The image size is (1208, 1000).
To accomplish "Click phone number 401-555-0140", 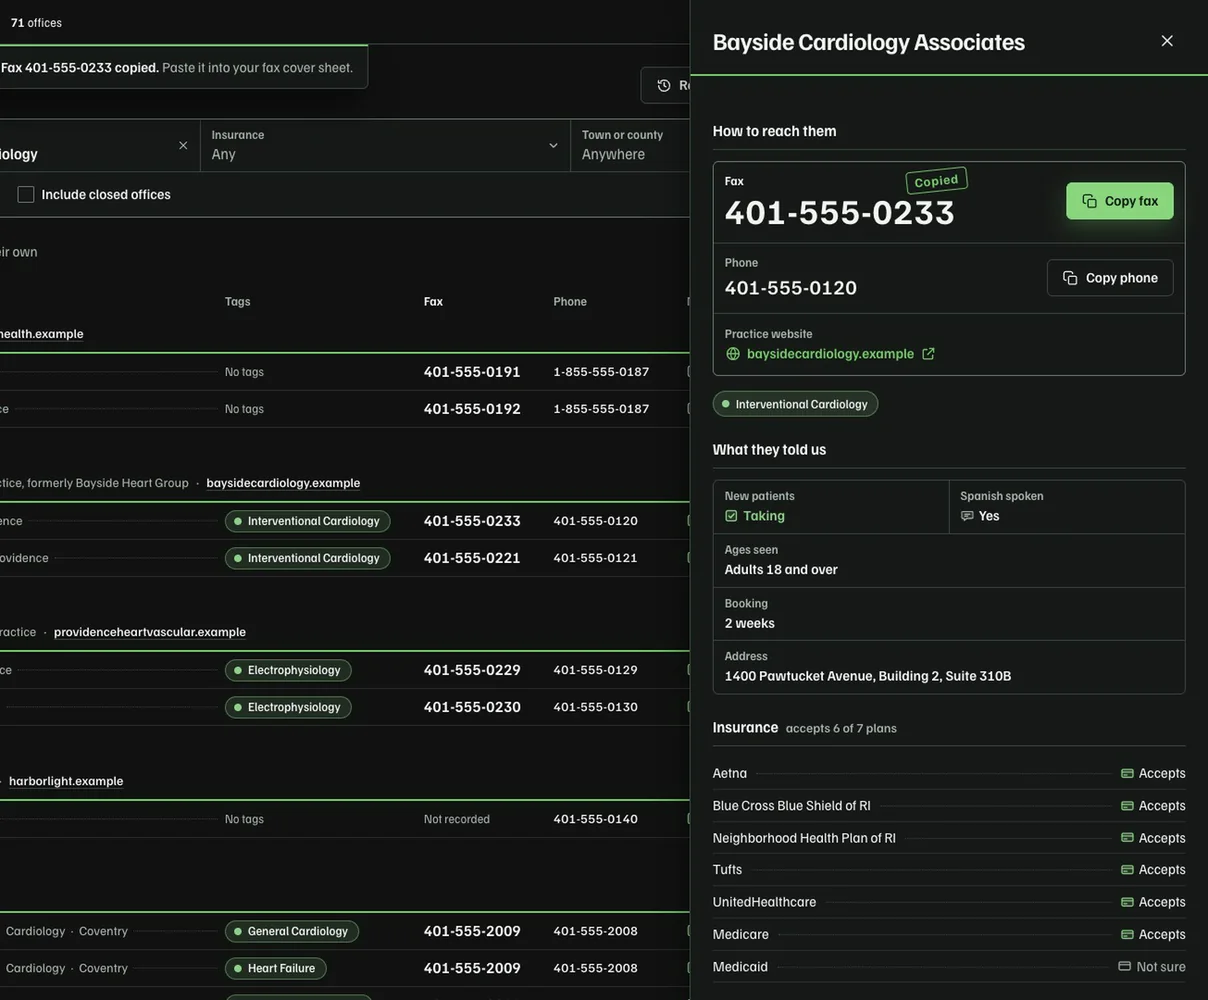I will point(596,819).
